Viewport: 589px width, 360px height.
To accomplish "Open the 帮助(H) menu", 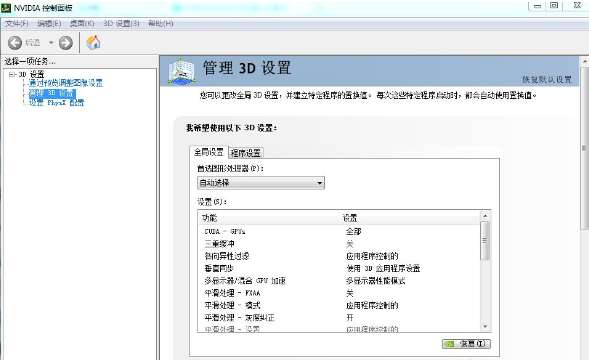I will tap(161, 23).
